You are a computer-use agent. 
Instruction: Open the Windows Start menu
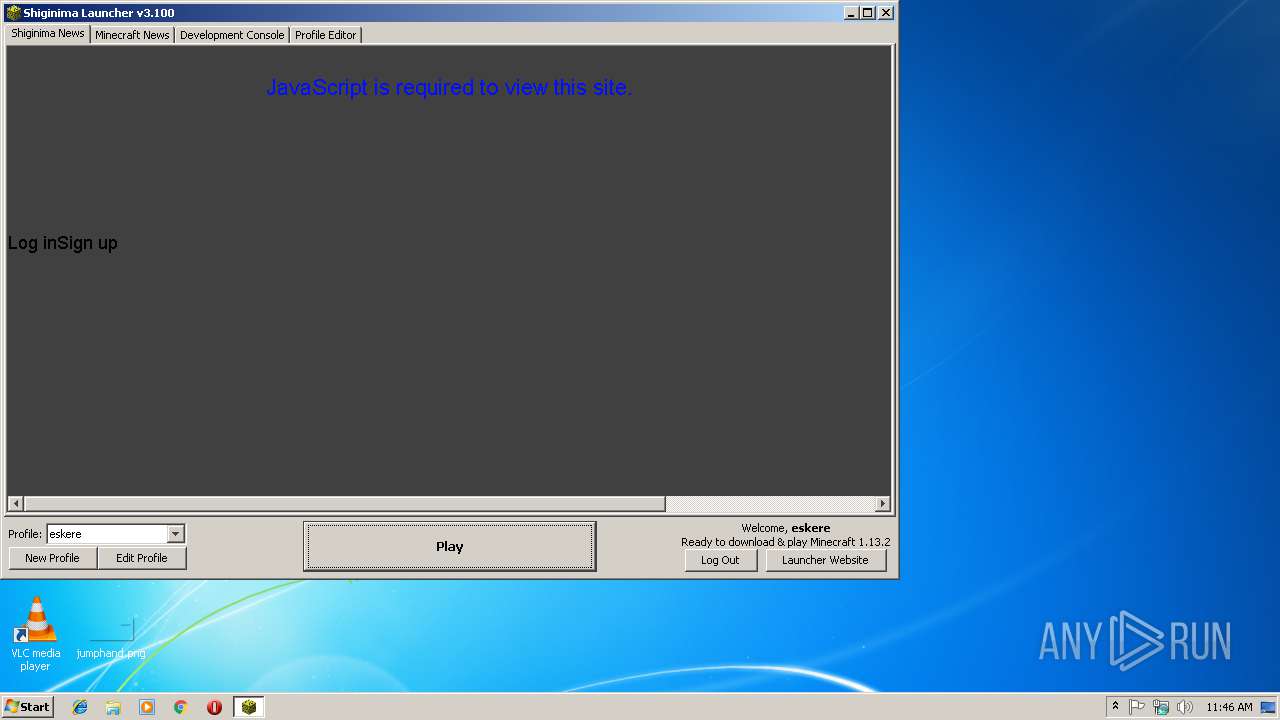pos(27,707)
